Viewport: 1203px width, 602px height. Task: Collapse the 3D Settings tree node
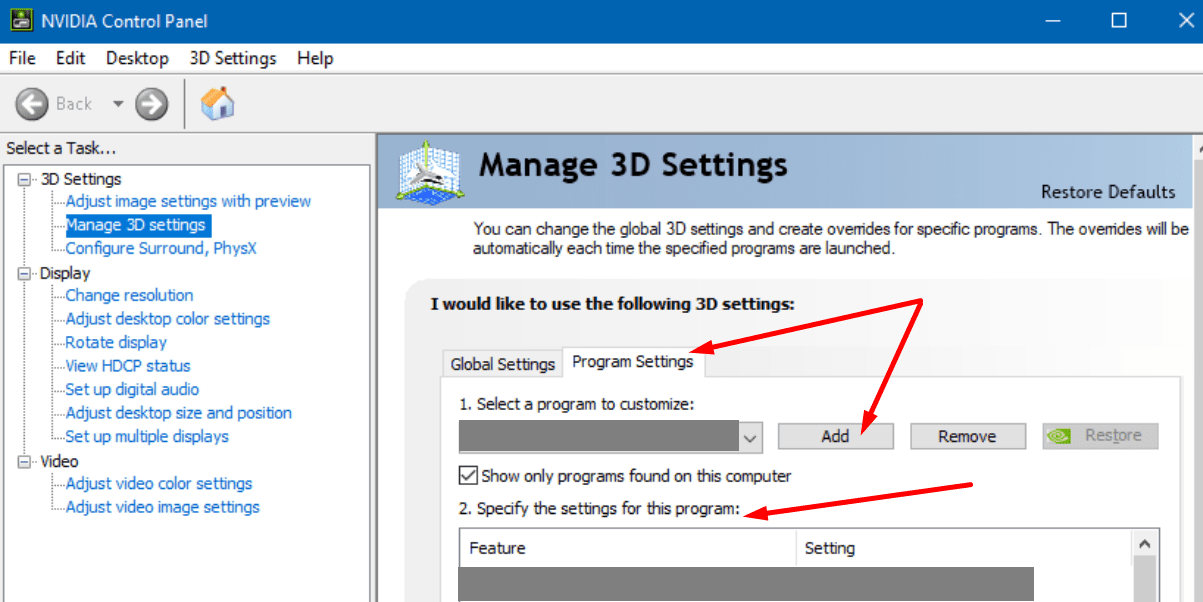(x=24, y=179)
